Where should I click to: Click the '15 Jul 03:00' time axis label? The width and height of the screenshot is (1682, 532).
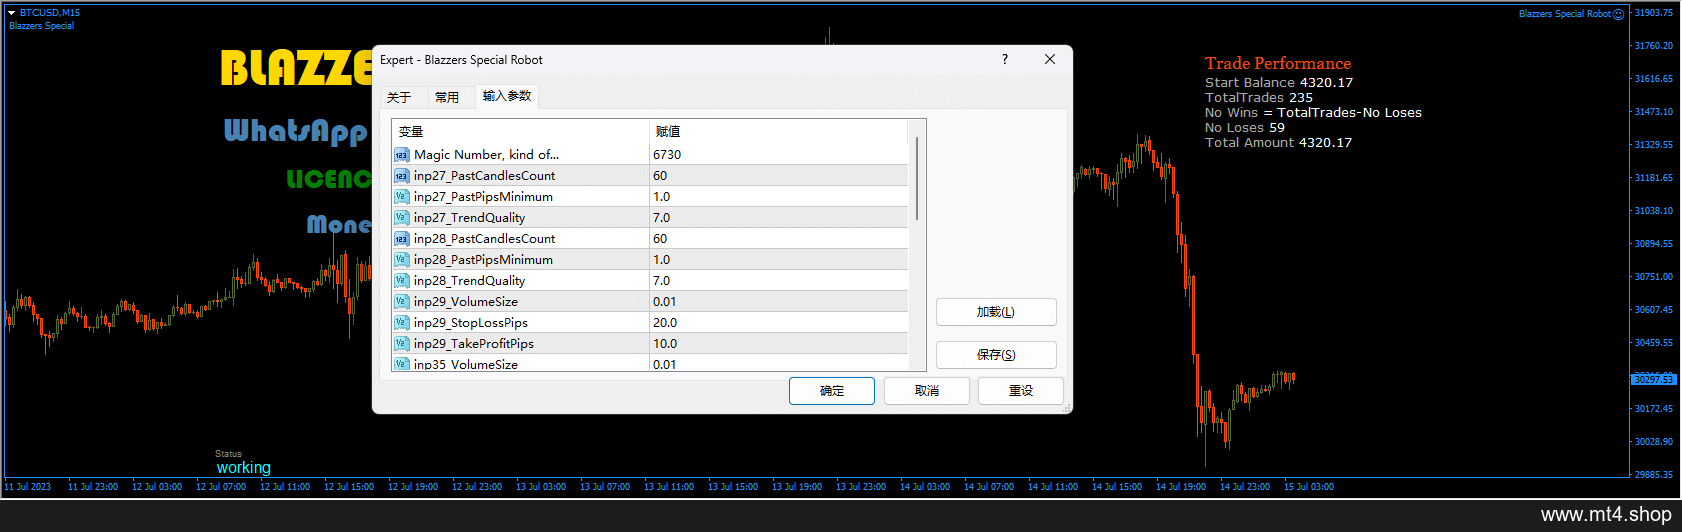(1309, 487)
